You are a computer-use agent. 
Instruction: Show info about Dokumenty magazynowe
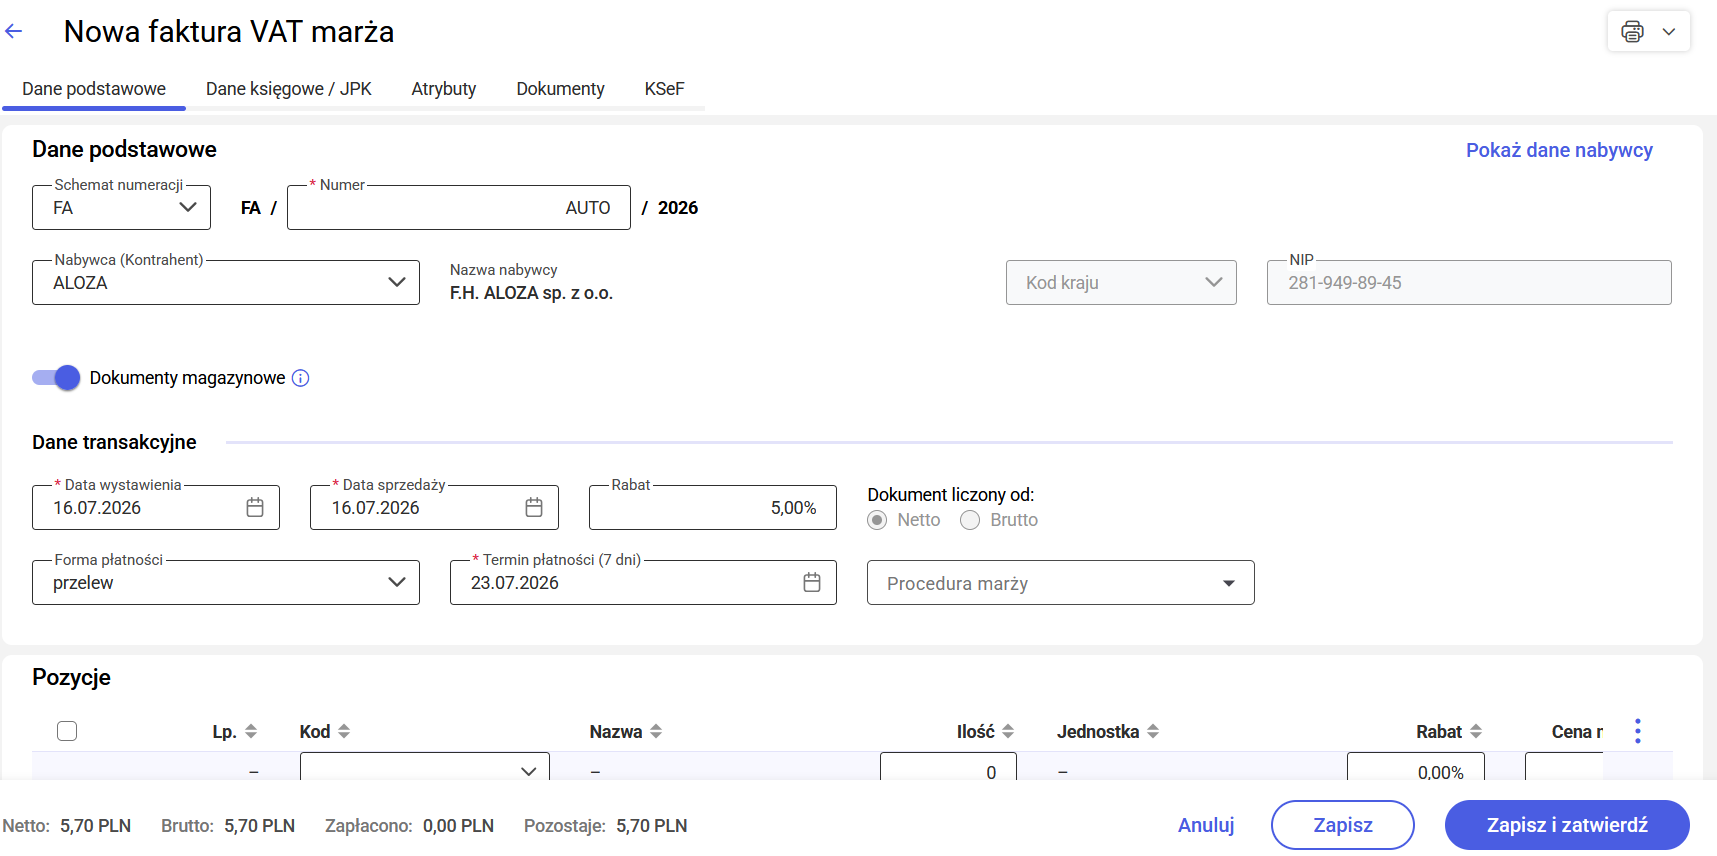tap(301, 378)
